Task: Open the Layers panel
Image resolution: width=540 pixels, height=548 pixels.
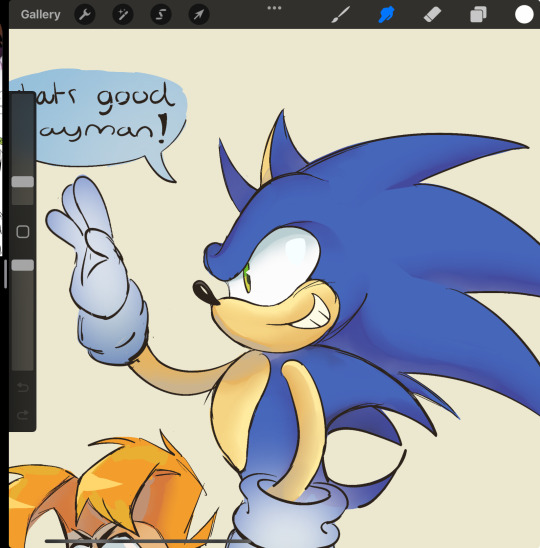Action: 478,15
